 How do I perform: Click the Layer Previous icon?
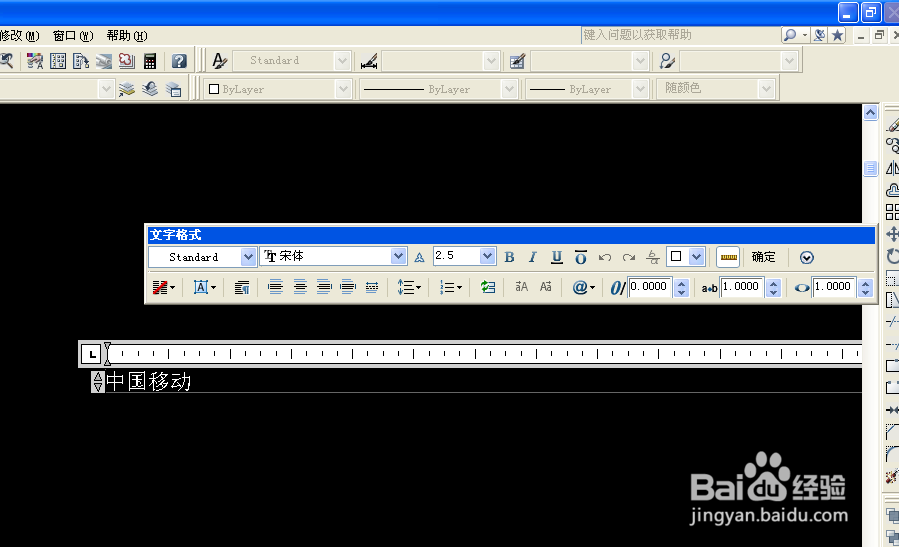pyautogui.click(x=150, y=89)
